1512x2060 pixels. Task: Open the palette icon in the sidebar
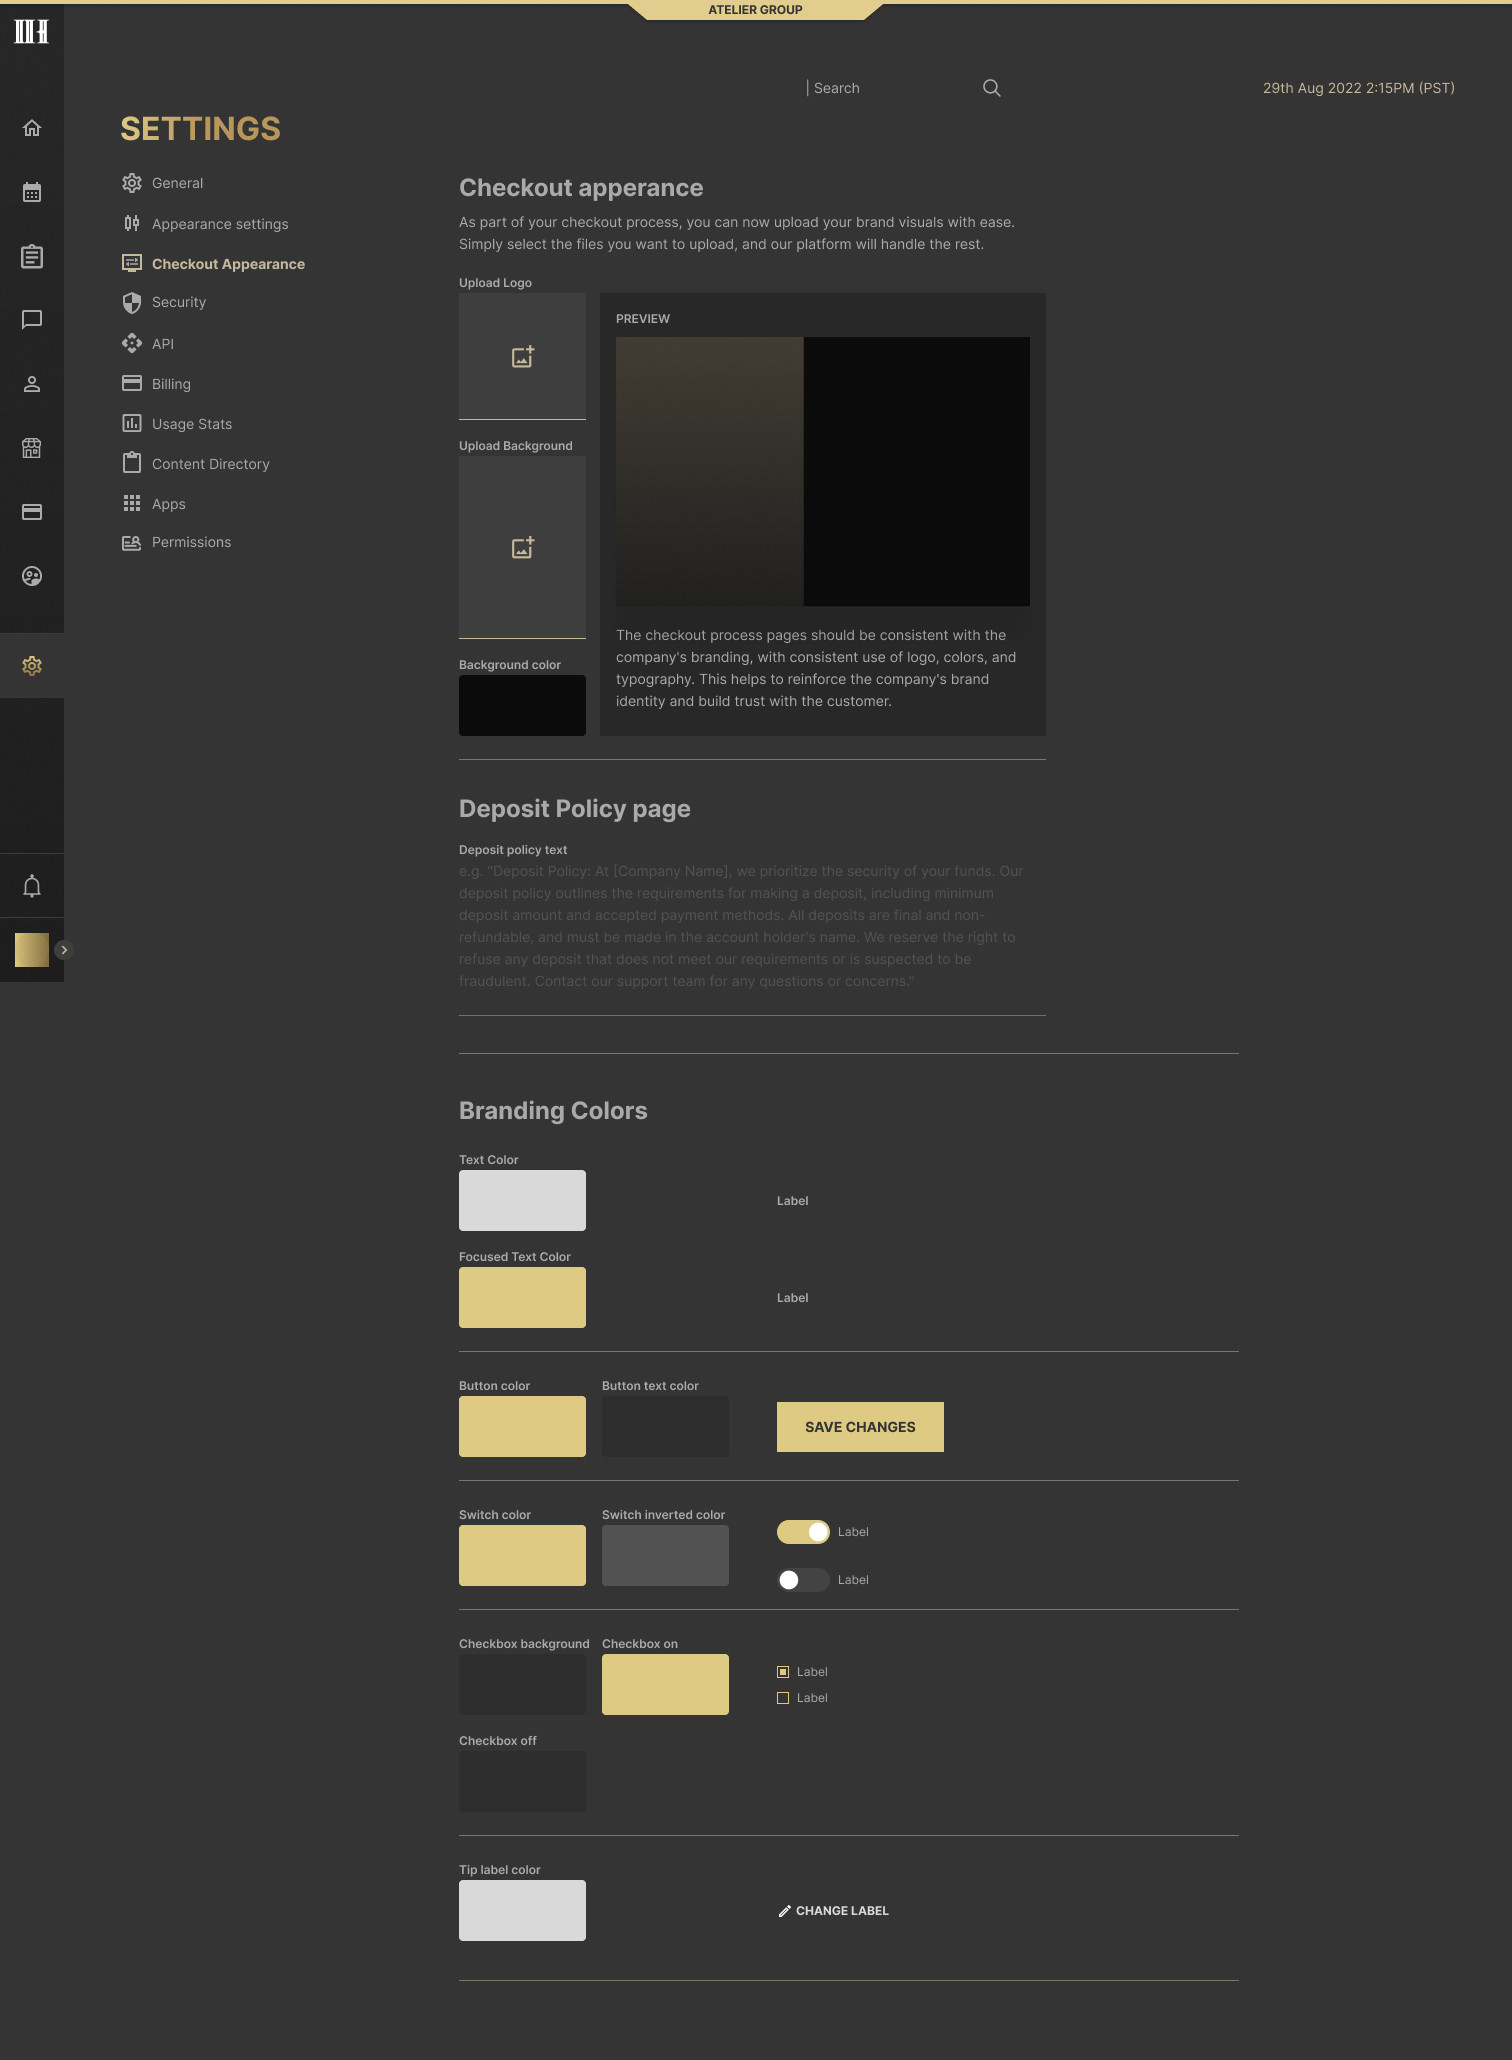32,576
